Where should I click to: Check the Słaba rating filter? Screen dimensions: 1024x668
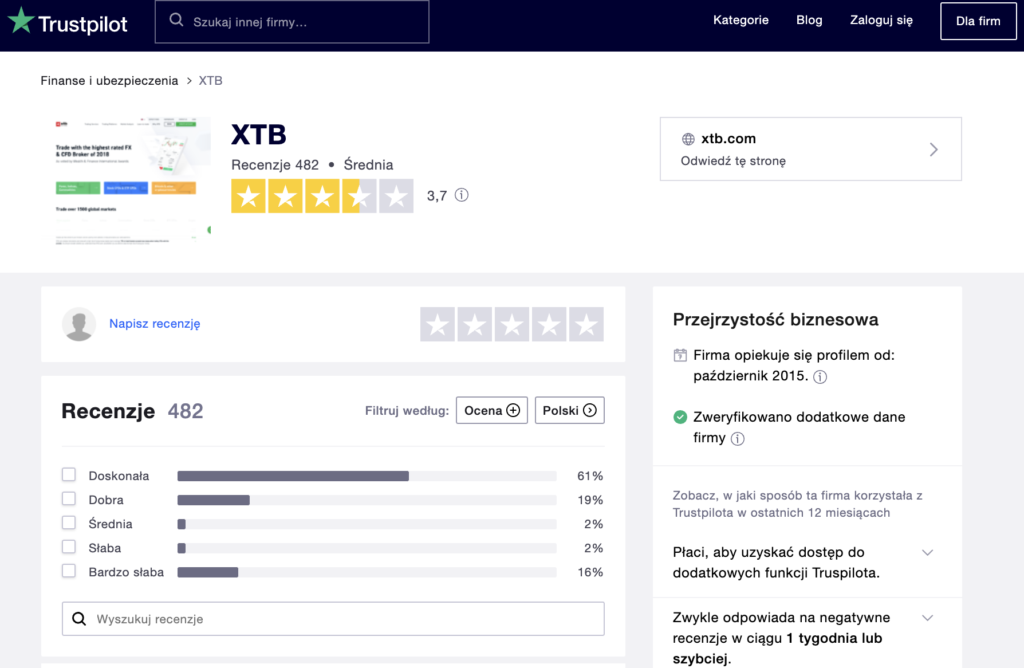(x=69, y=547)
